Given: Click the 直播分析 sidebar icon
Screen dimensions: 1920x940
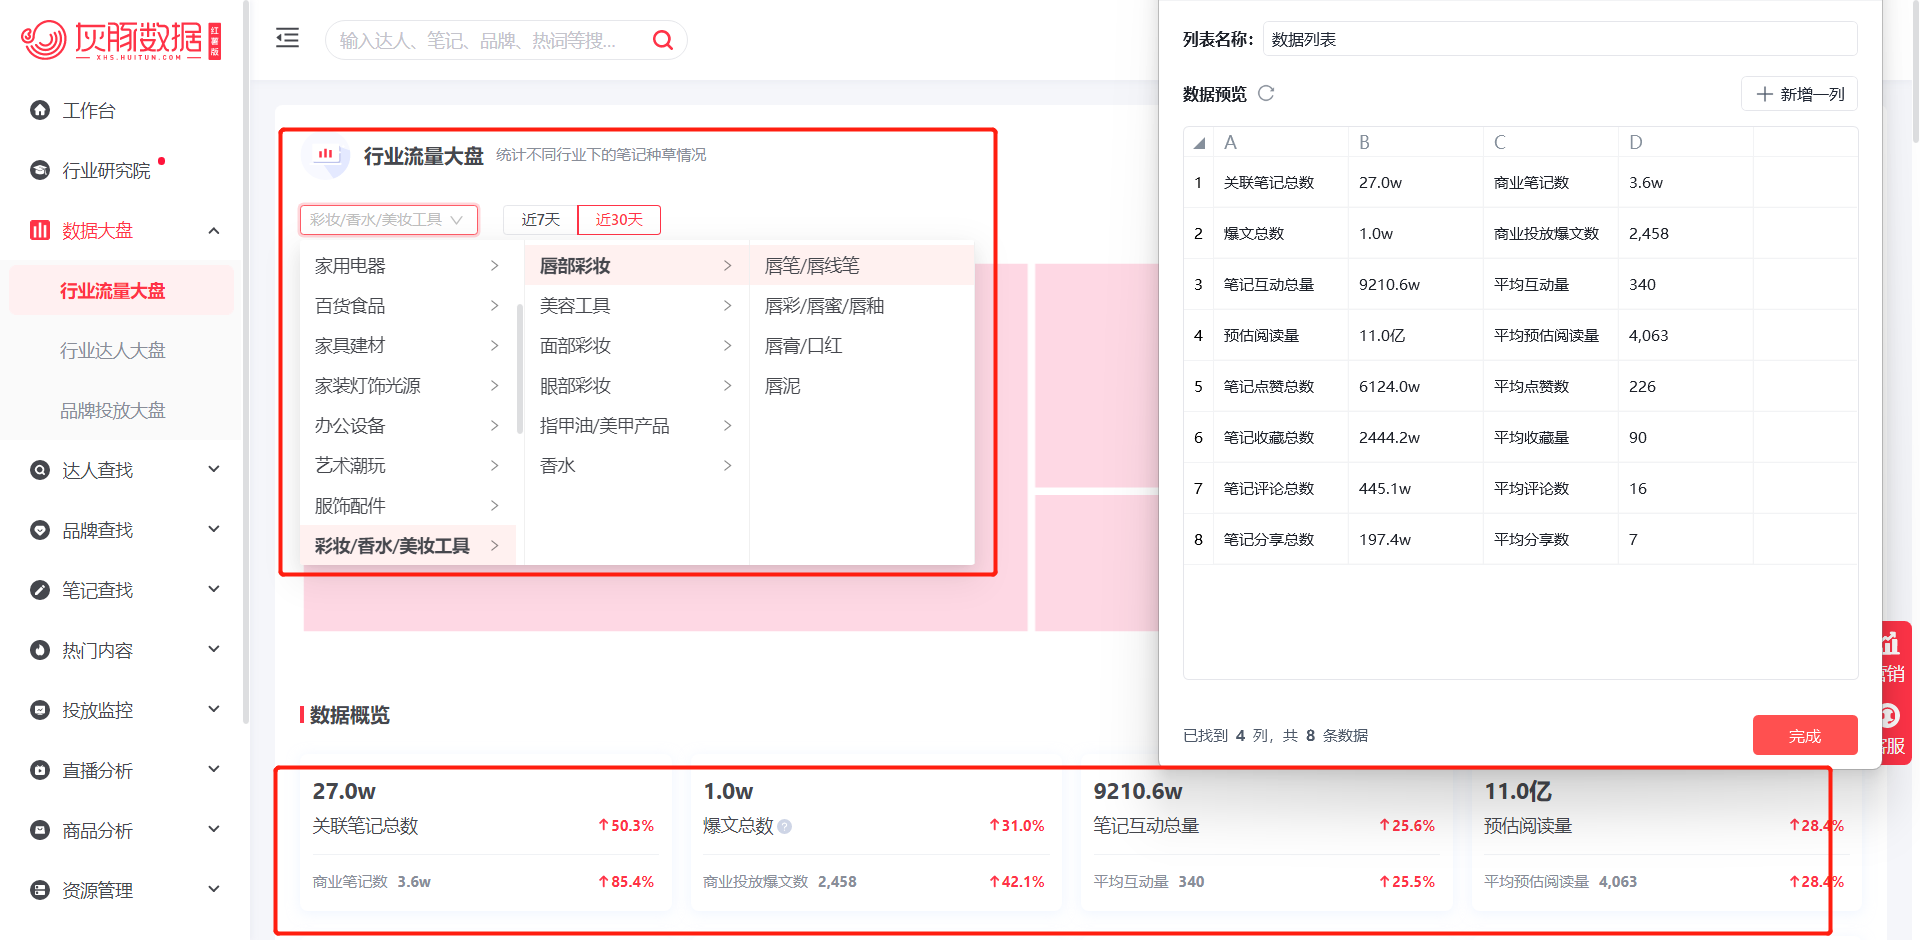Looking at the screenshot, I should tap(40, 770).
